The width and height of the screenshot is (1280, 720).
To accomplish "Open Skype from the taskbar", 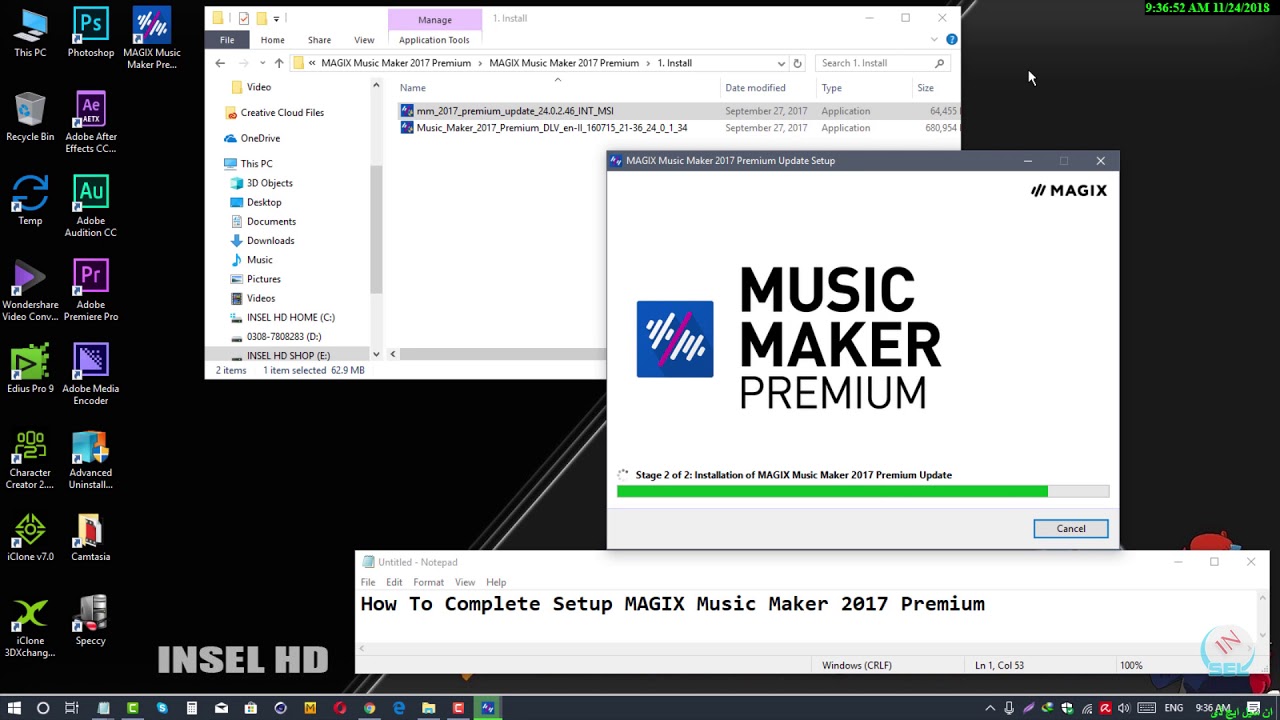I will point(162,708).
